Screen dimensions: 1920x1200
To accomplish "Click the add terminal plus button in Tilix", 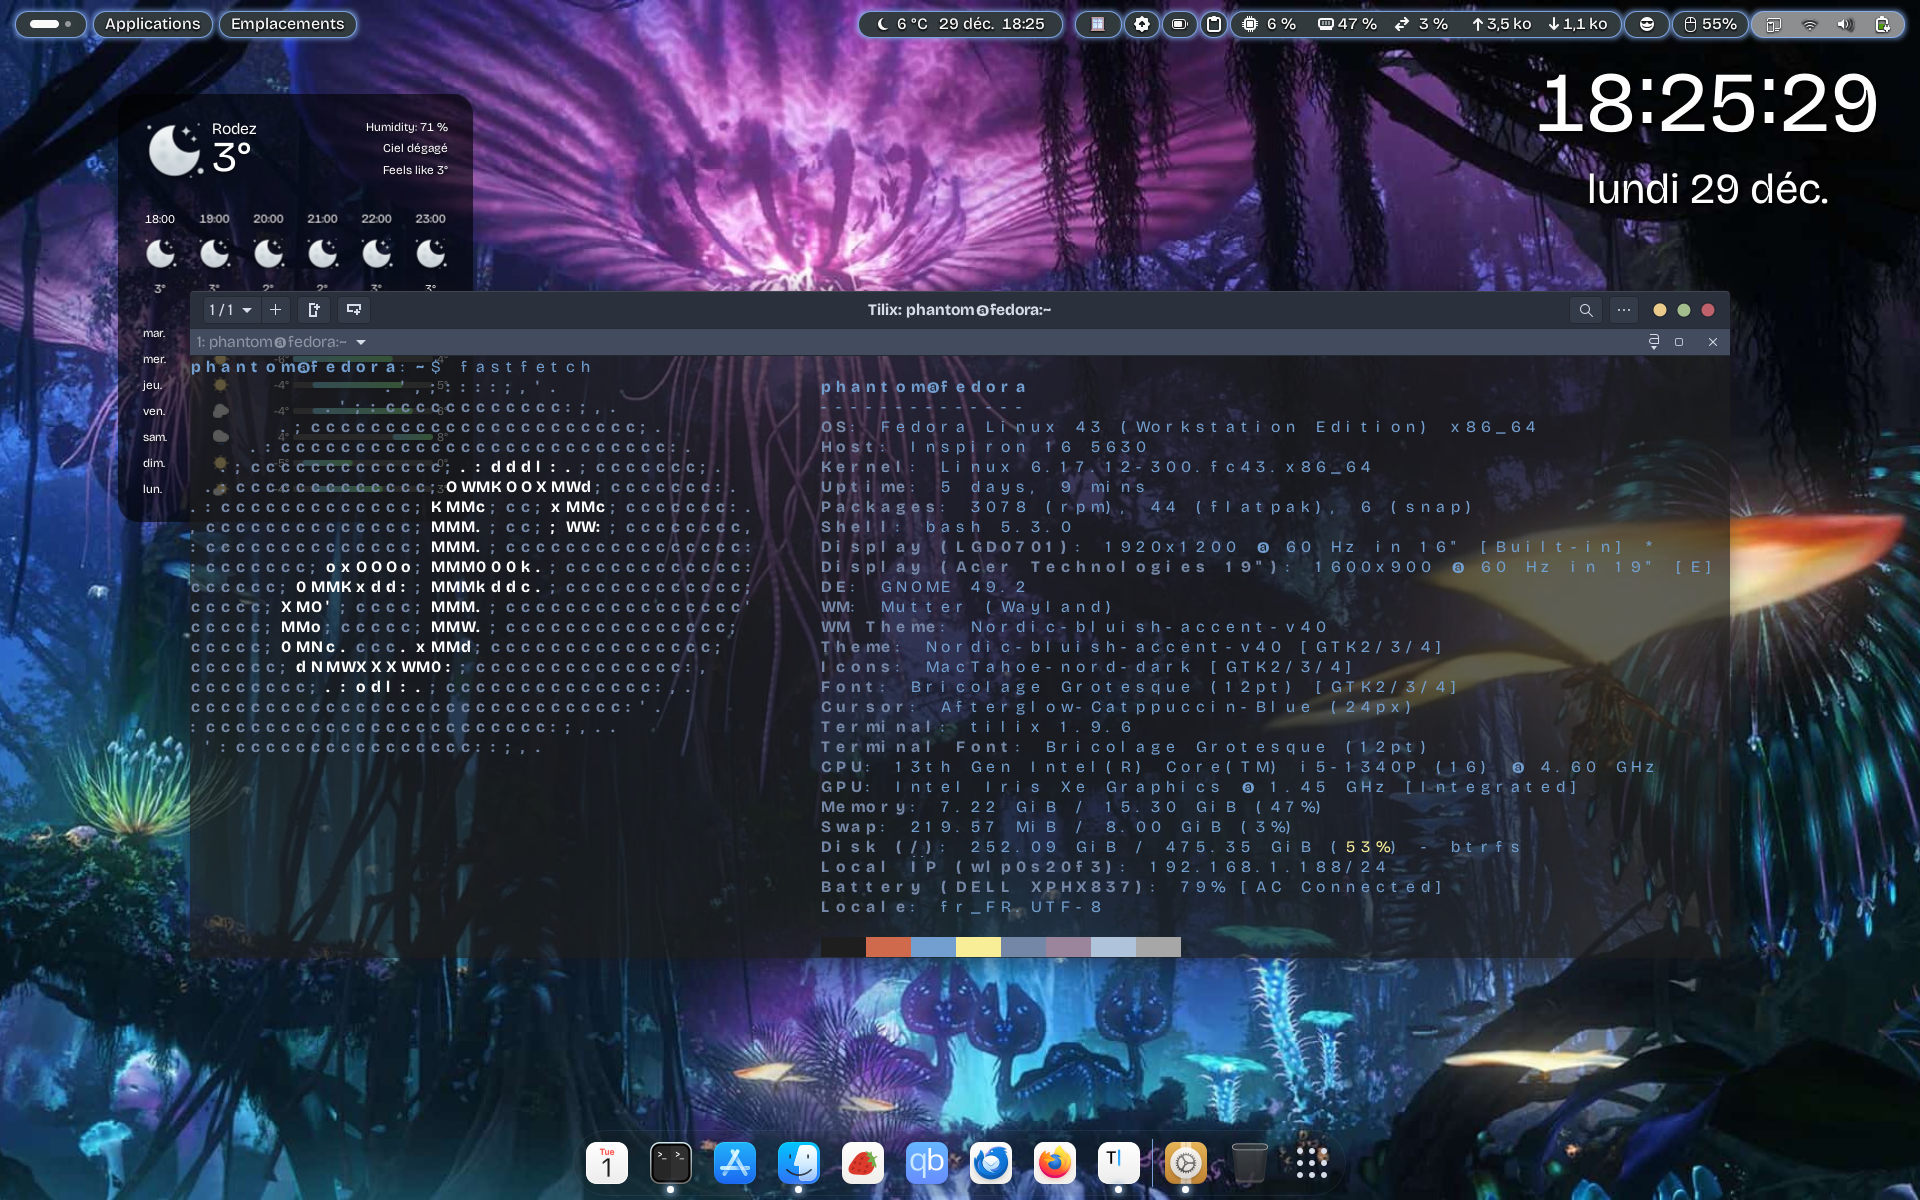I will pyautogui.click(x=276, y=310).
